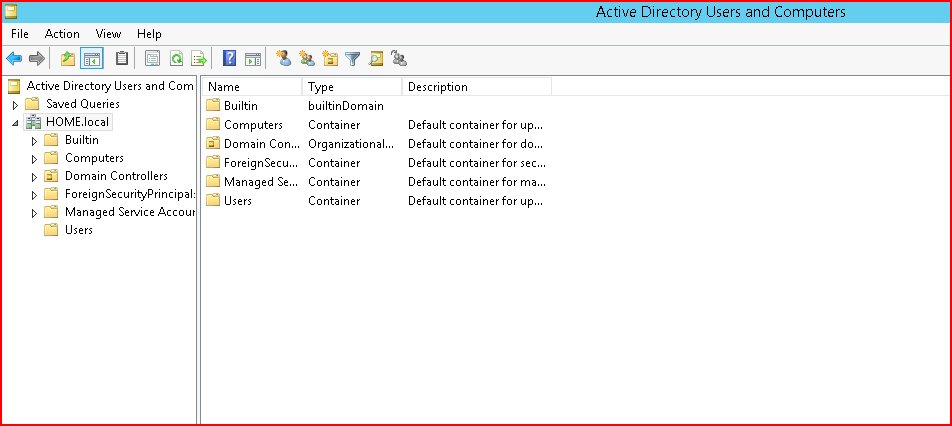This screenshot has height=426, width=952.
Task: Select ForeignSecurityPrincipals in console tree
Action: tap(129, 194)
